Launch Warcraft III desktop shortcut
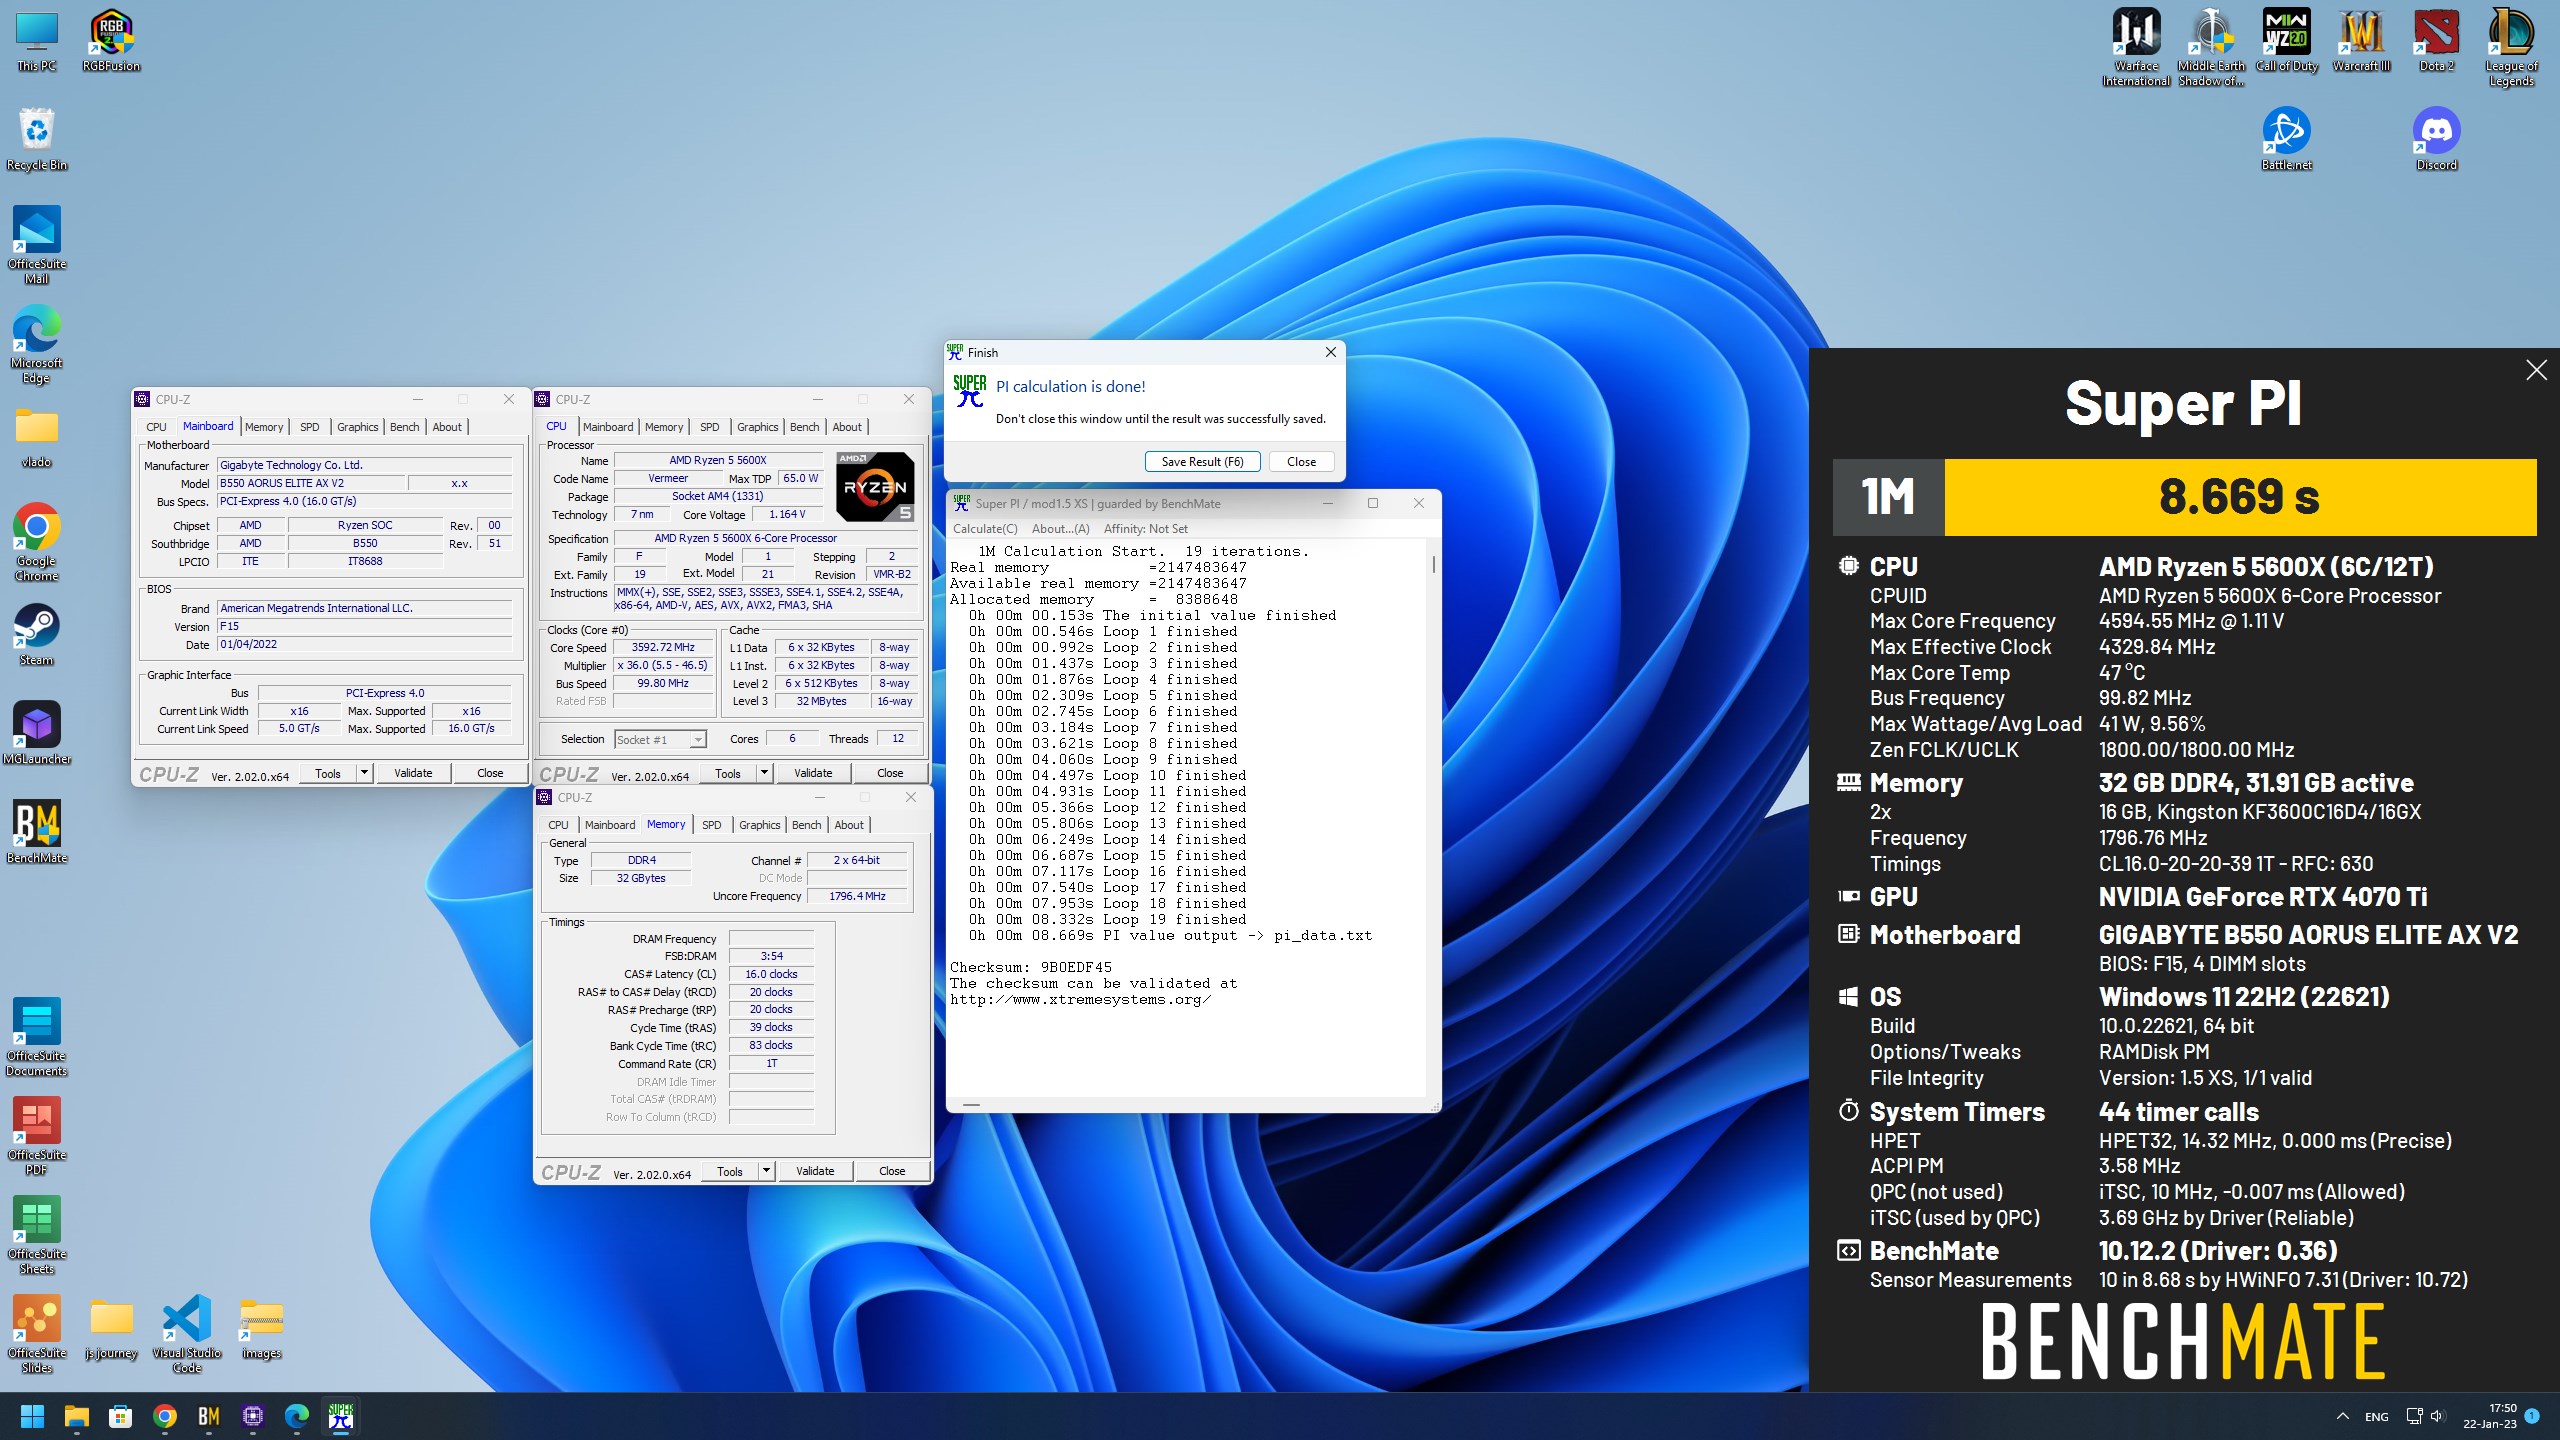The image size is (2560, 1440). 2361,40
